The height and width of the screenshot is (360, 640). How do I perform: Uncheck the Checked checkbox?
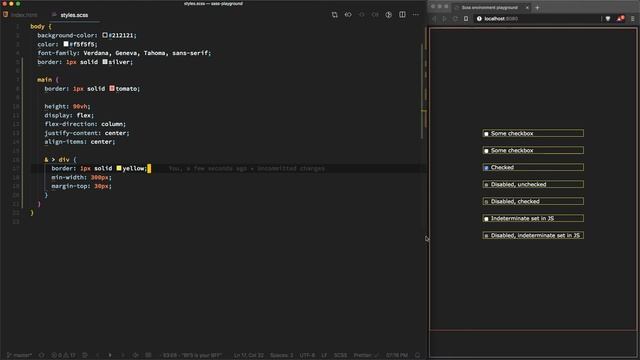pos(486,168)
